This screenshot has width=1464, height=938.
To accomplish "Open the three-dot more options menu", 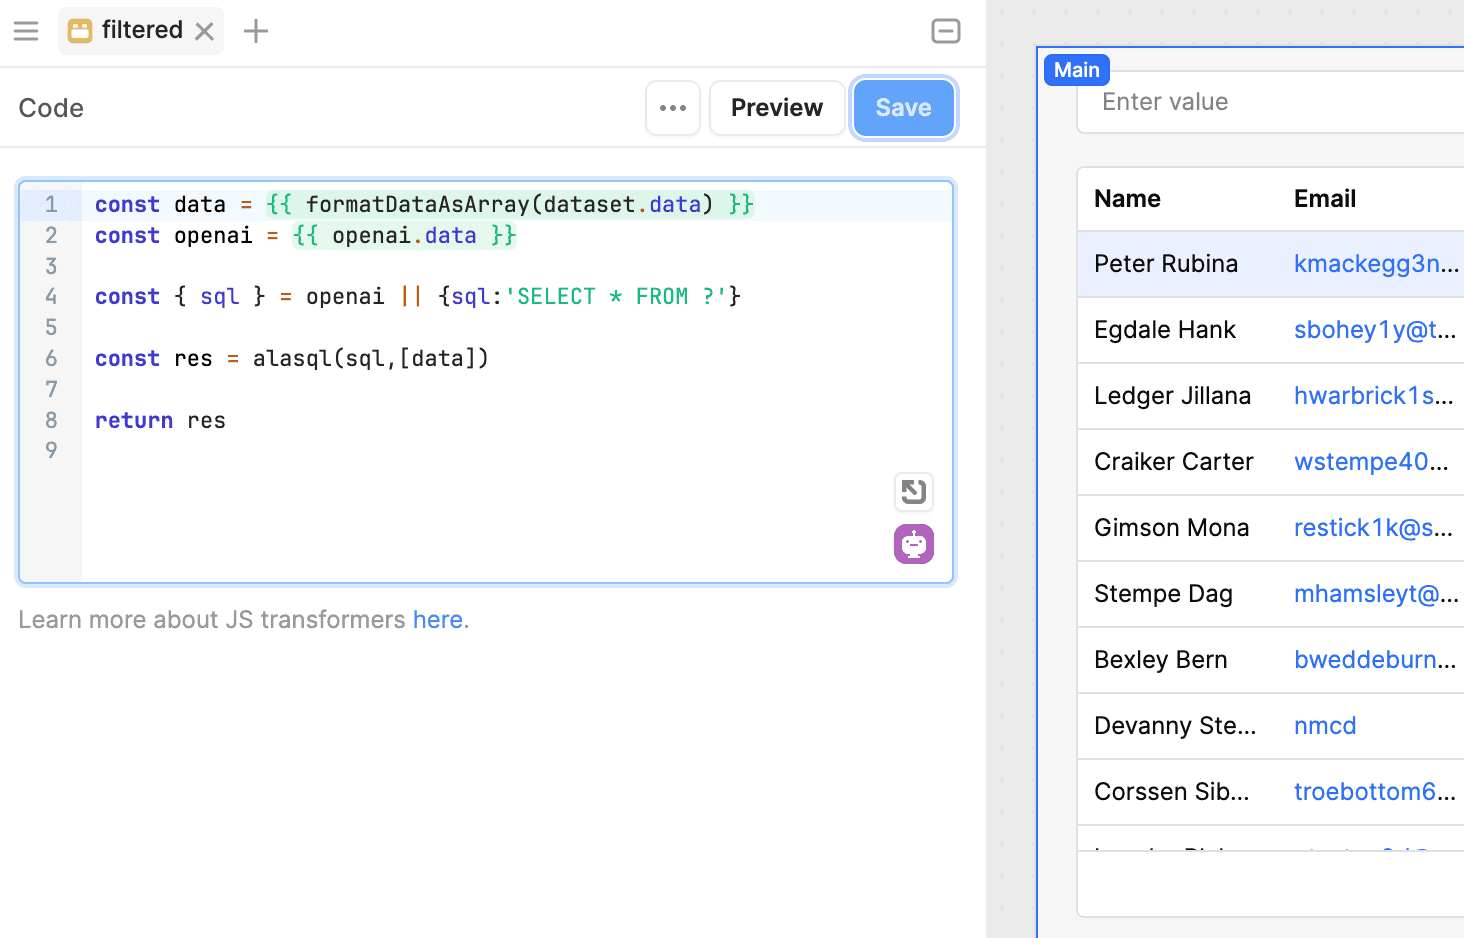I will tap(673, 108).
